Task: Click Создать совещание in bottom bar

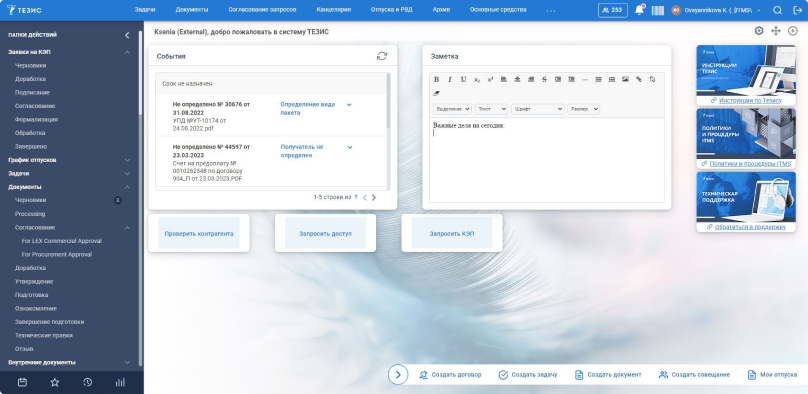Action: 694,374
